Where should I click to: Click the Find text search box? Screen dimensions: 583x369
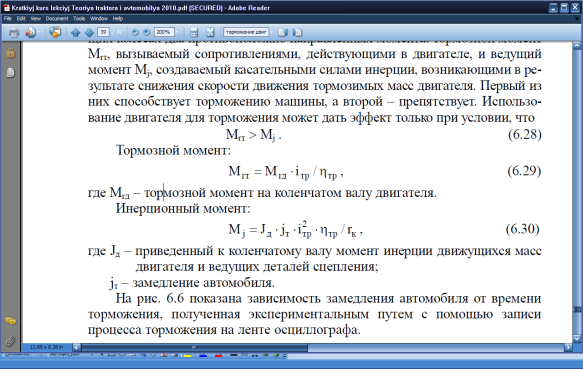[246, 32]
